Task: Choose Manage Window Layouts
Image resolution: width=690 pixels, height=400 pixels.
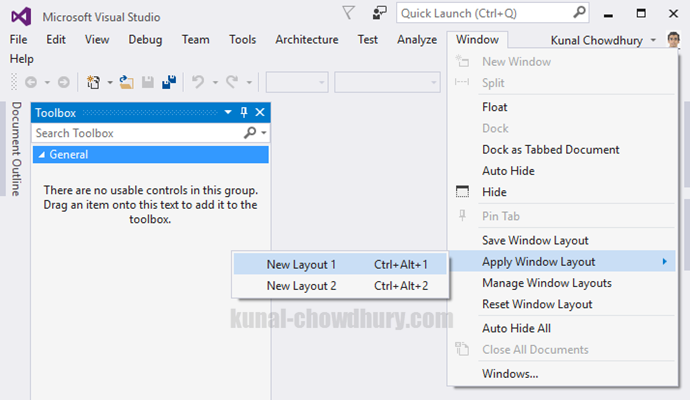Action: pos(563,283)
